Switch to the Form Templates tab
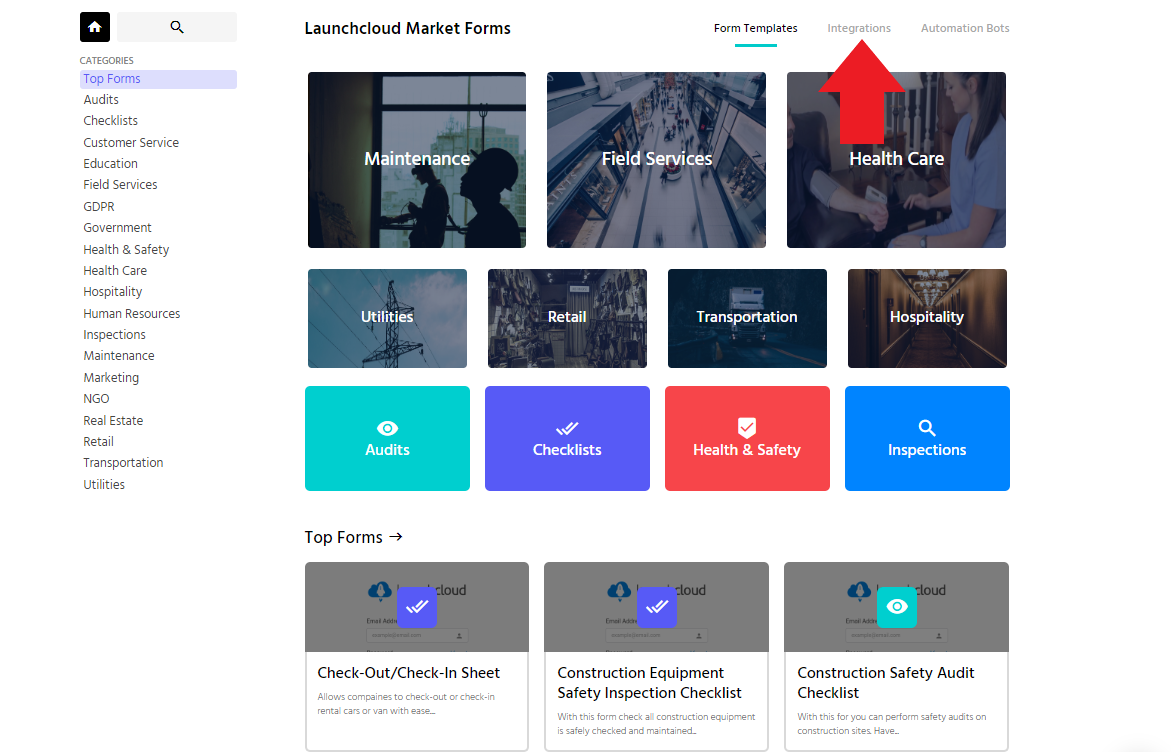 click(x=756, y=28)
